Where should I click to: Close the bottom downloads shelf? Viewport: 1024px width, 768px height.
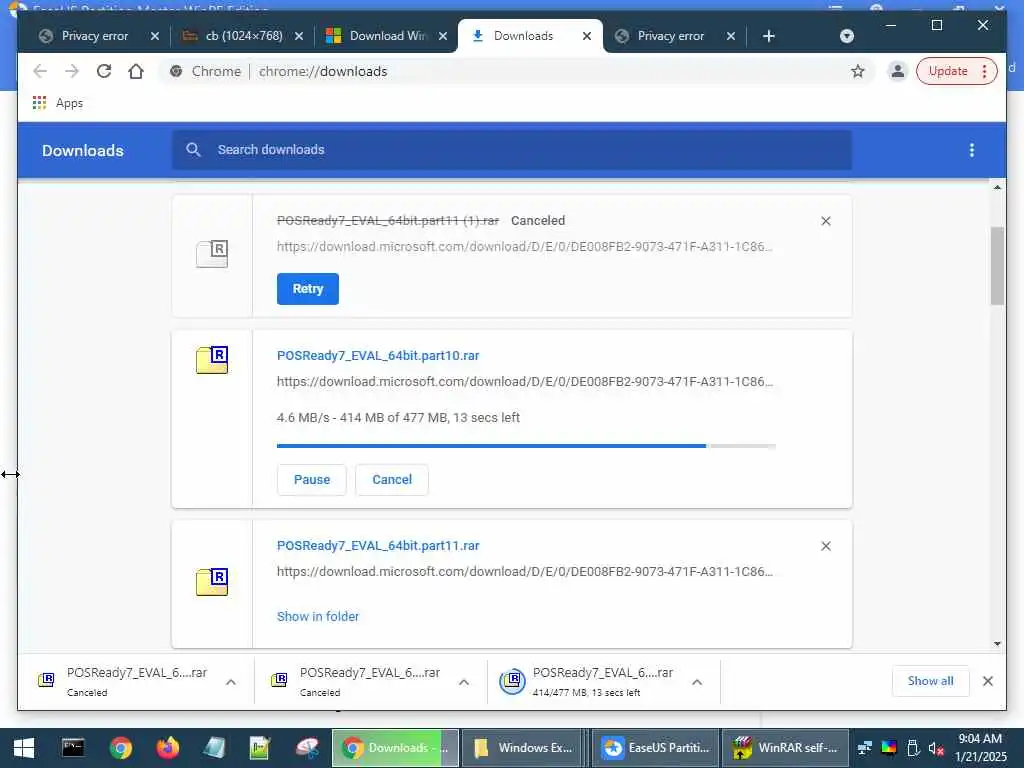pyautogui.click(x=987, y=681)
